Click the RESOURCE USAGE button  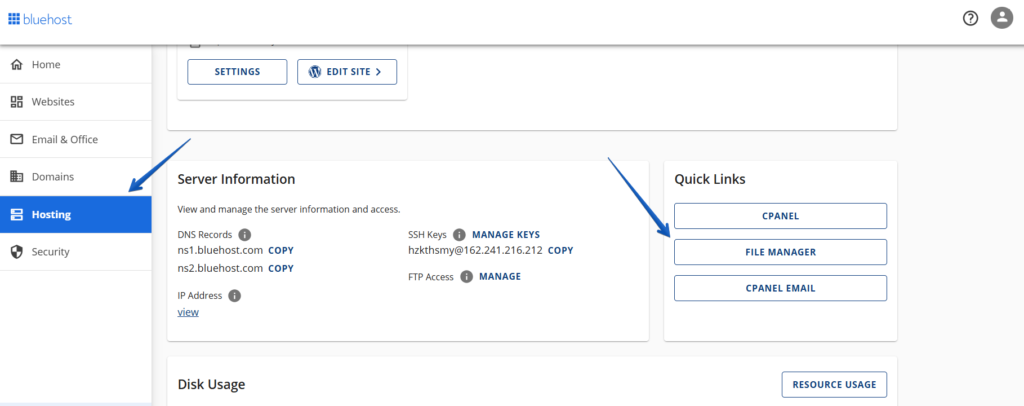coord(834,384)
